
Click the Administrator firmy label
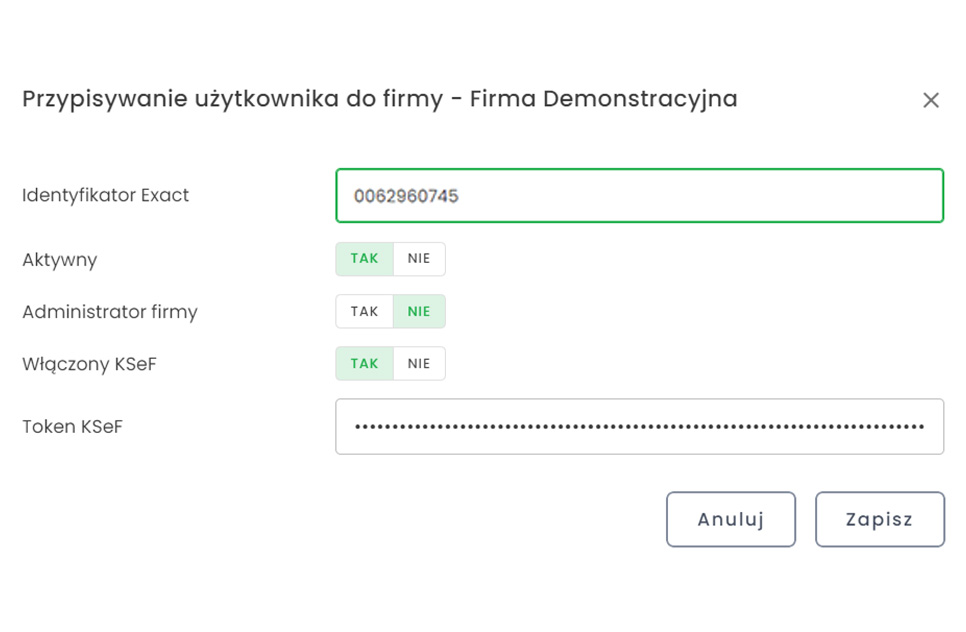pyautogui.click(x=110, y=311)
